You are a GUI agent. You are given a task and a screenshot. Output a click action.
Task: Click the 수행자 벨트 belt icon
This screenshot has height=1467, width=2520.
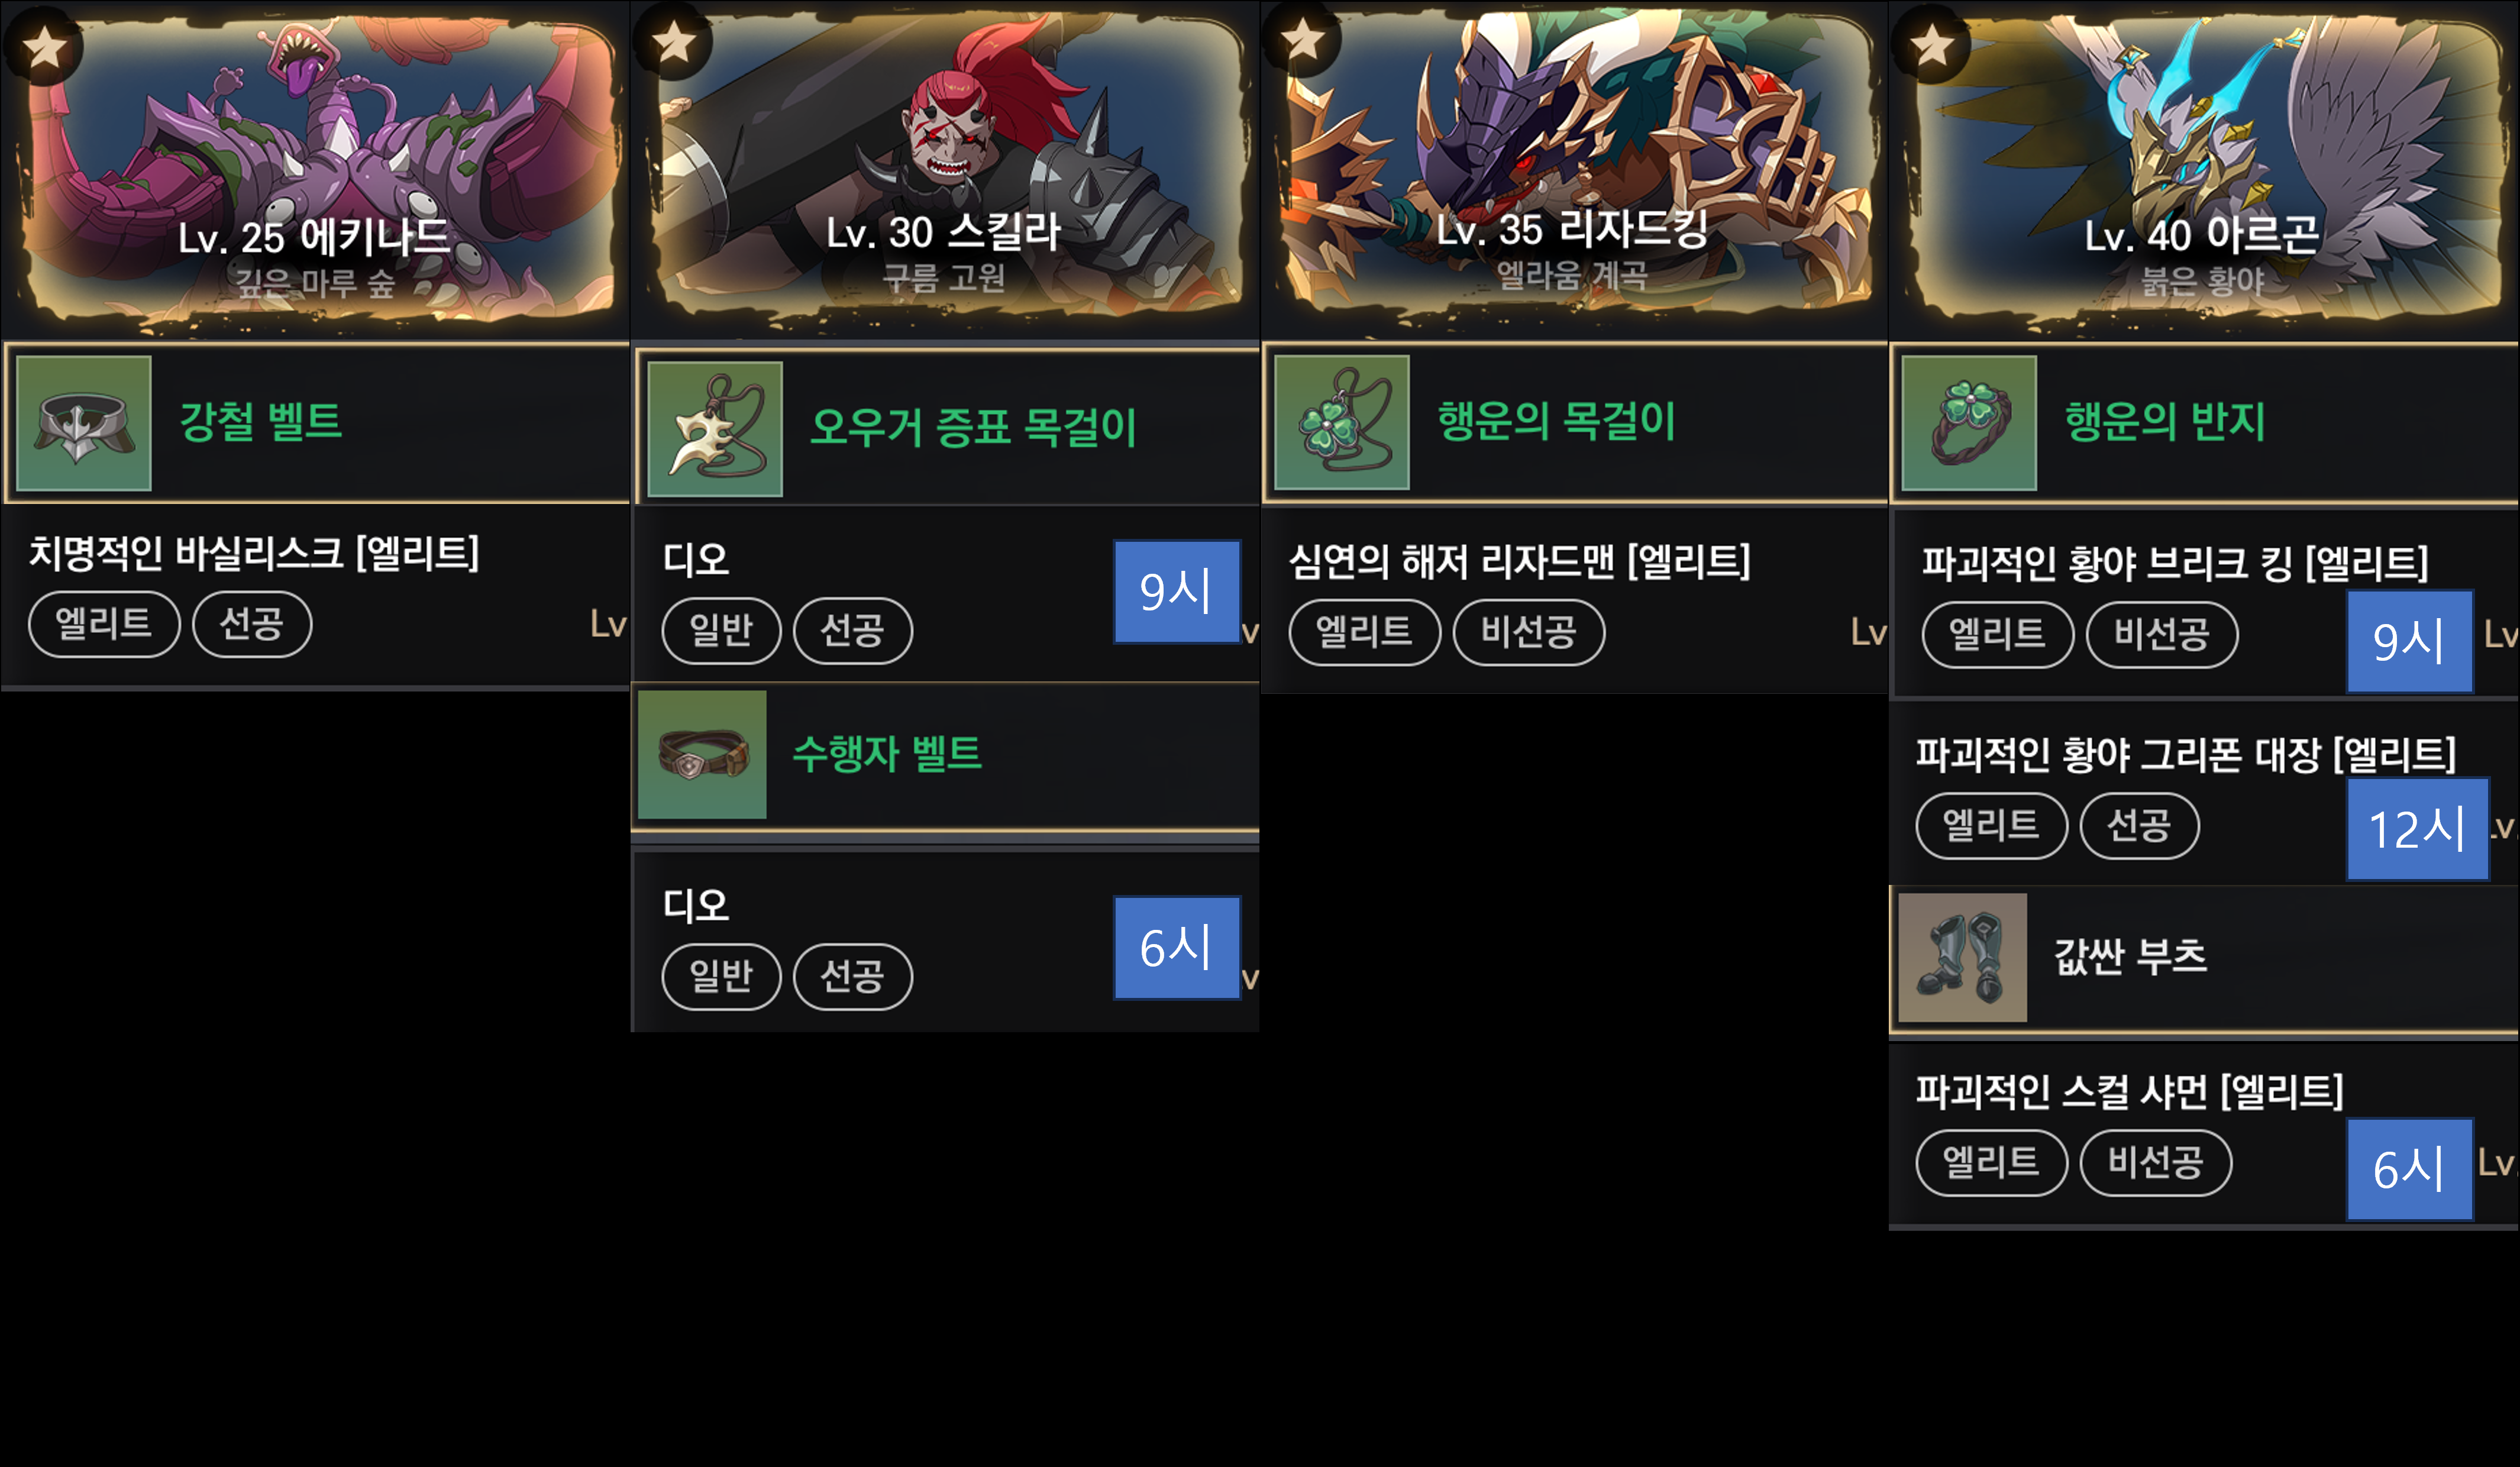[x=702, y=755]
